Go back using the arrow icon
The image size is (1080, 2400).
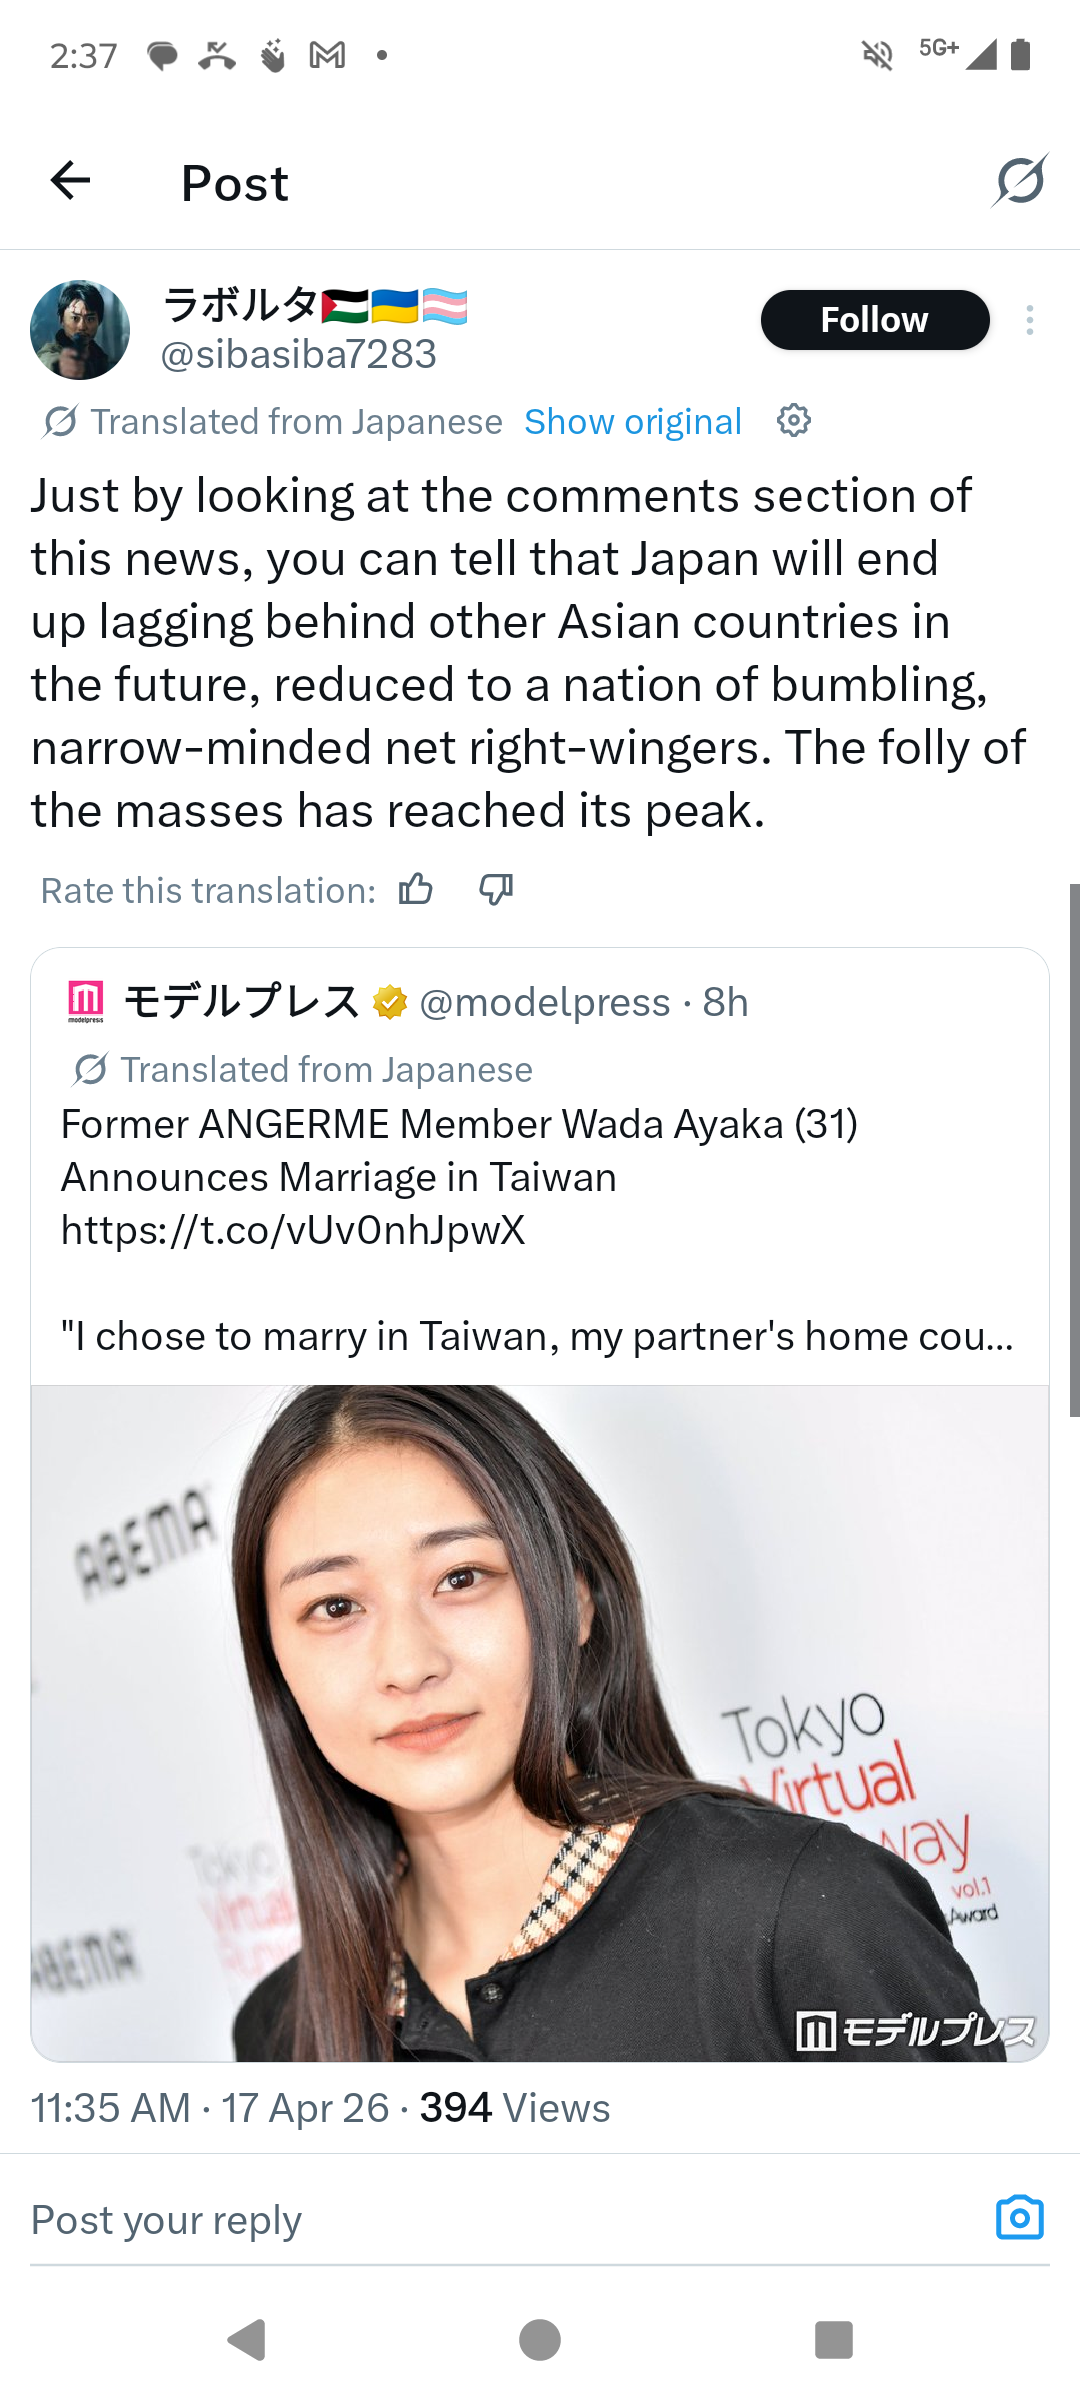pos(70,181)
